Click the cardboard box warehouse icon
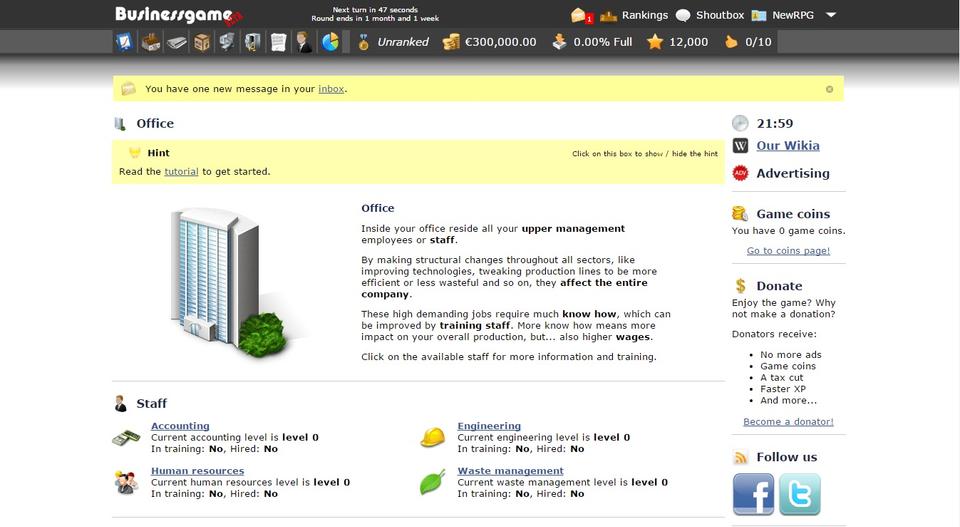Image resolution: width=960 pixels, height=527 pixels. 202,42
